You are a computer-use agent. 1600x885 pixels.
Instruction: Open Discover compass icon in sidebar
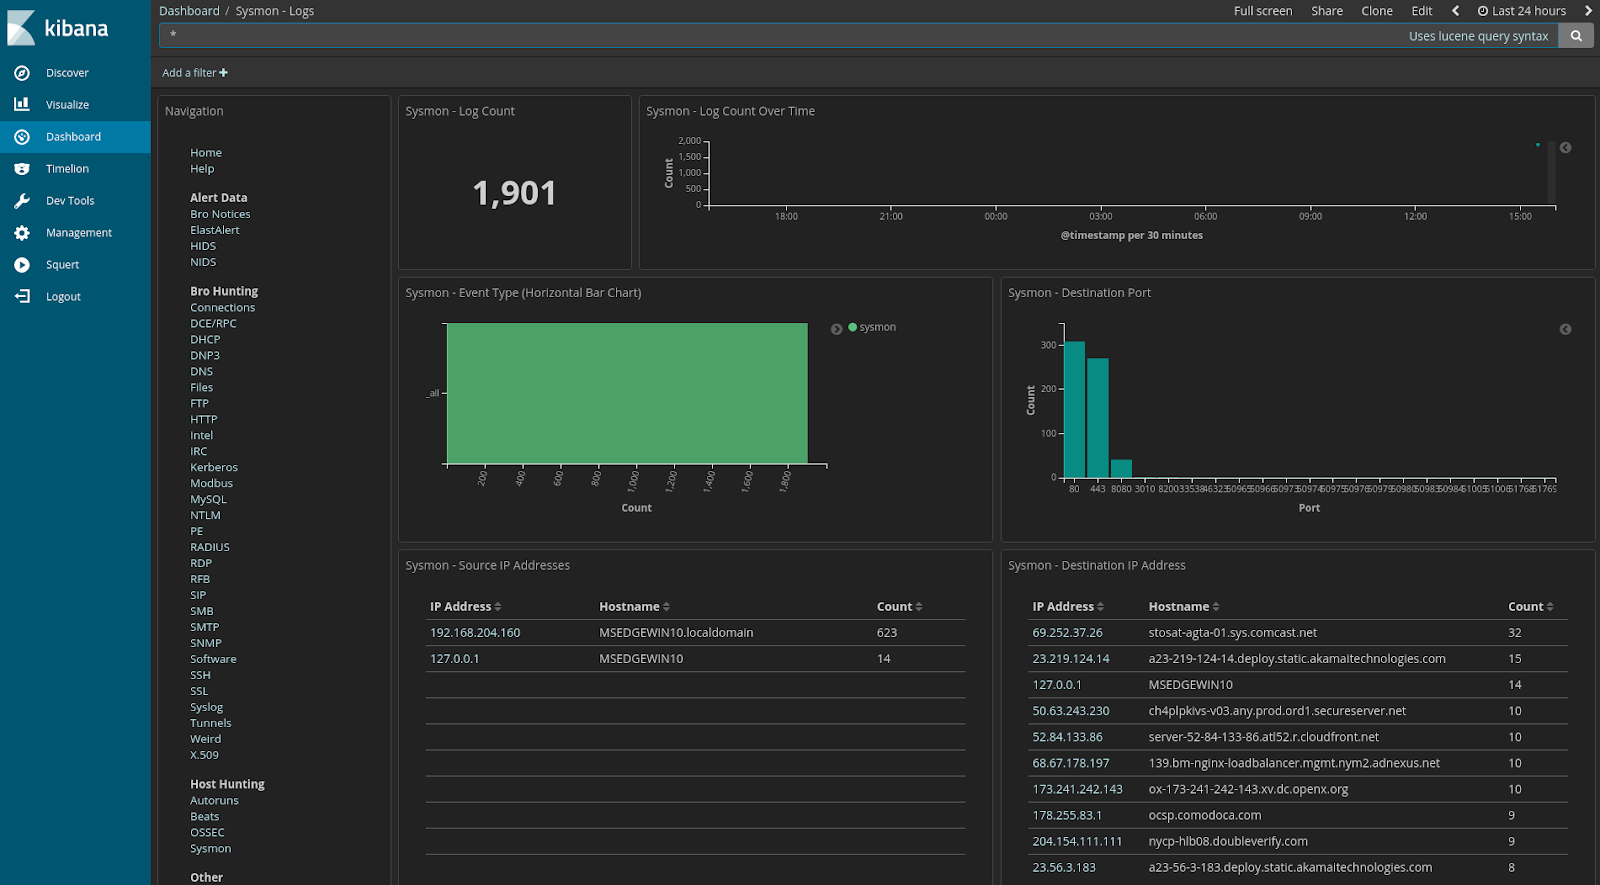[22, 73]
